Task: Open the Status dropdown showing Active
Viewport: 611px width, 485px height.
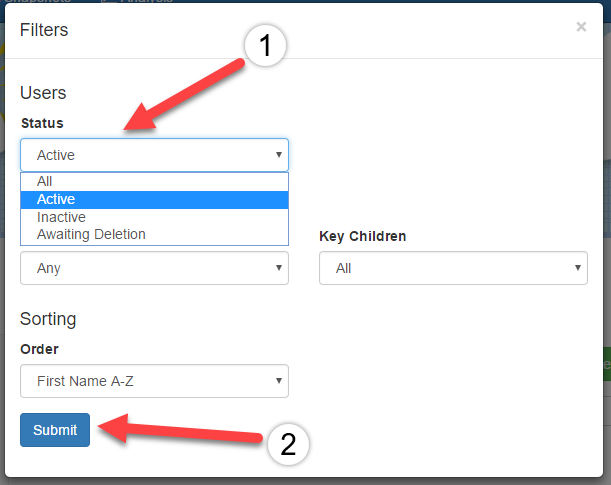Action: click(154, 155)
